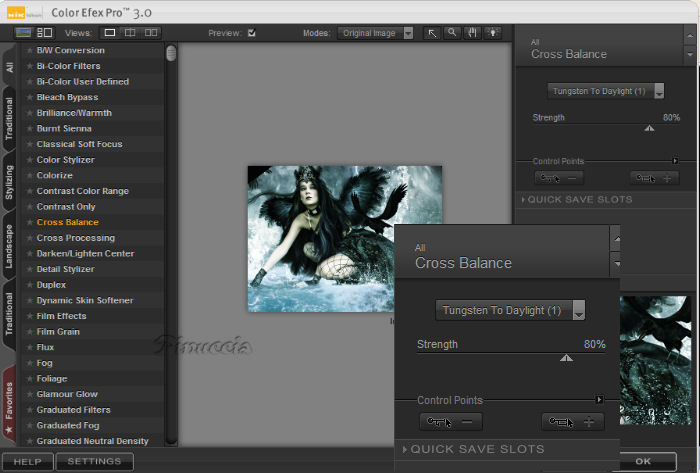700x473 pixels.
Task: Switch to the Landscape tab
Action: (9, 246)
